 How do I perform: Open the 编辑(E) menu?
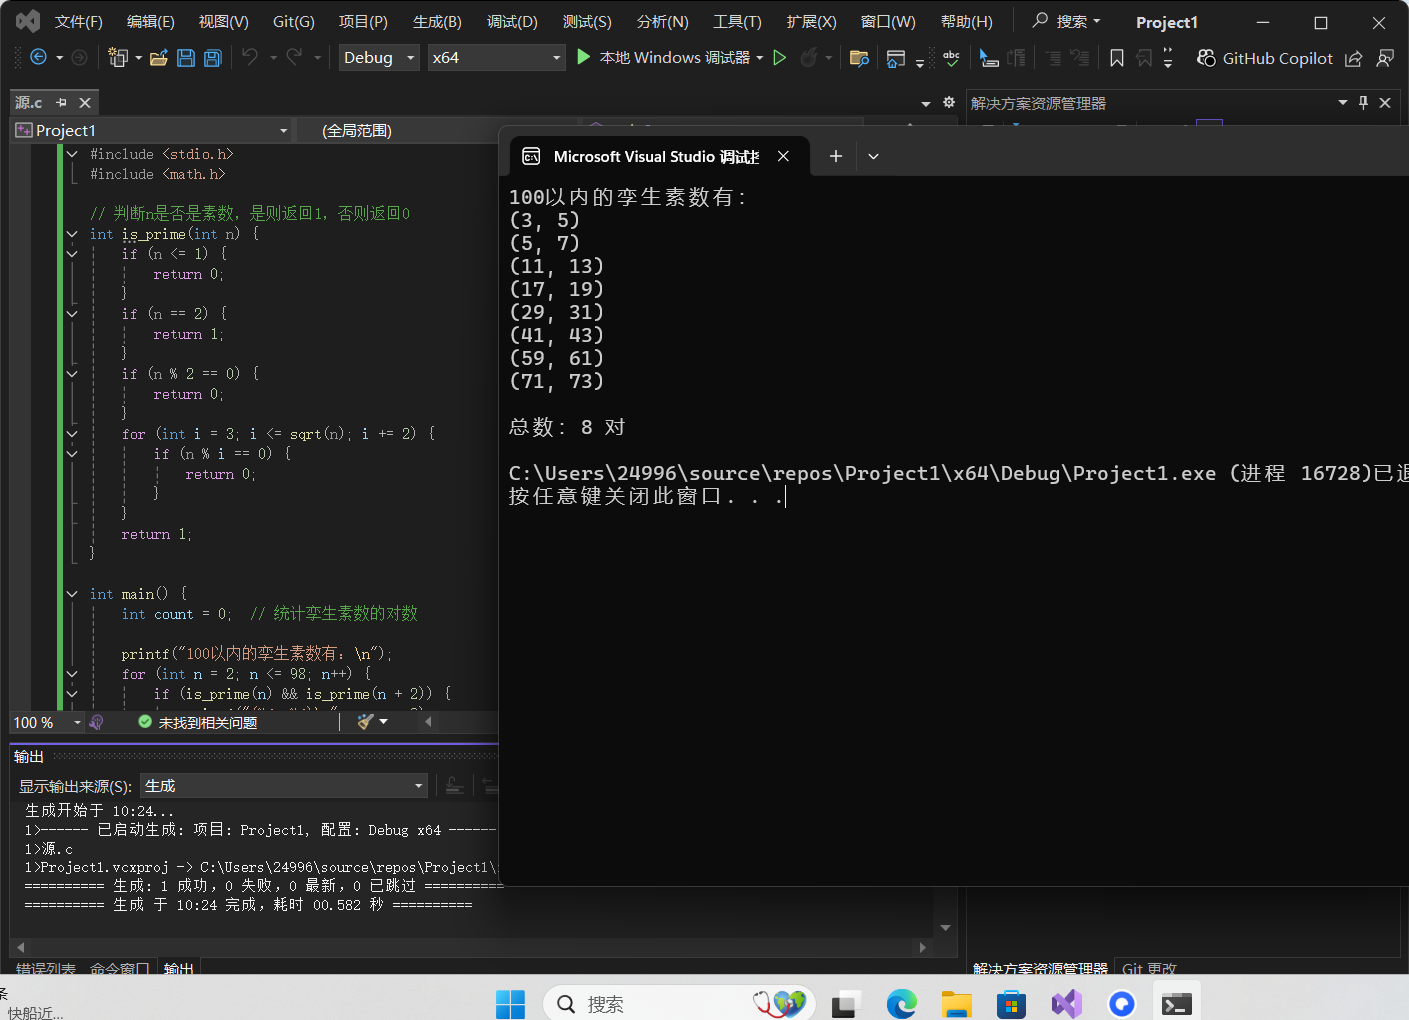(x=150, y=22)
